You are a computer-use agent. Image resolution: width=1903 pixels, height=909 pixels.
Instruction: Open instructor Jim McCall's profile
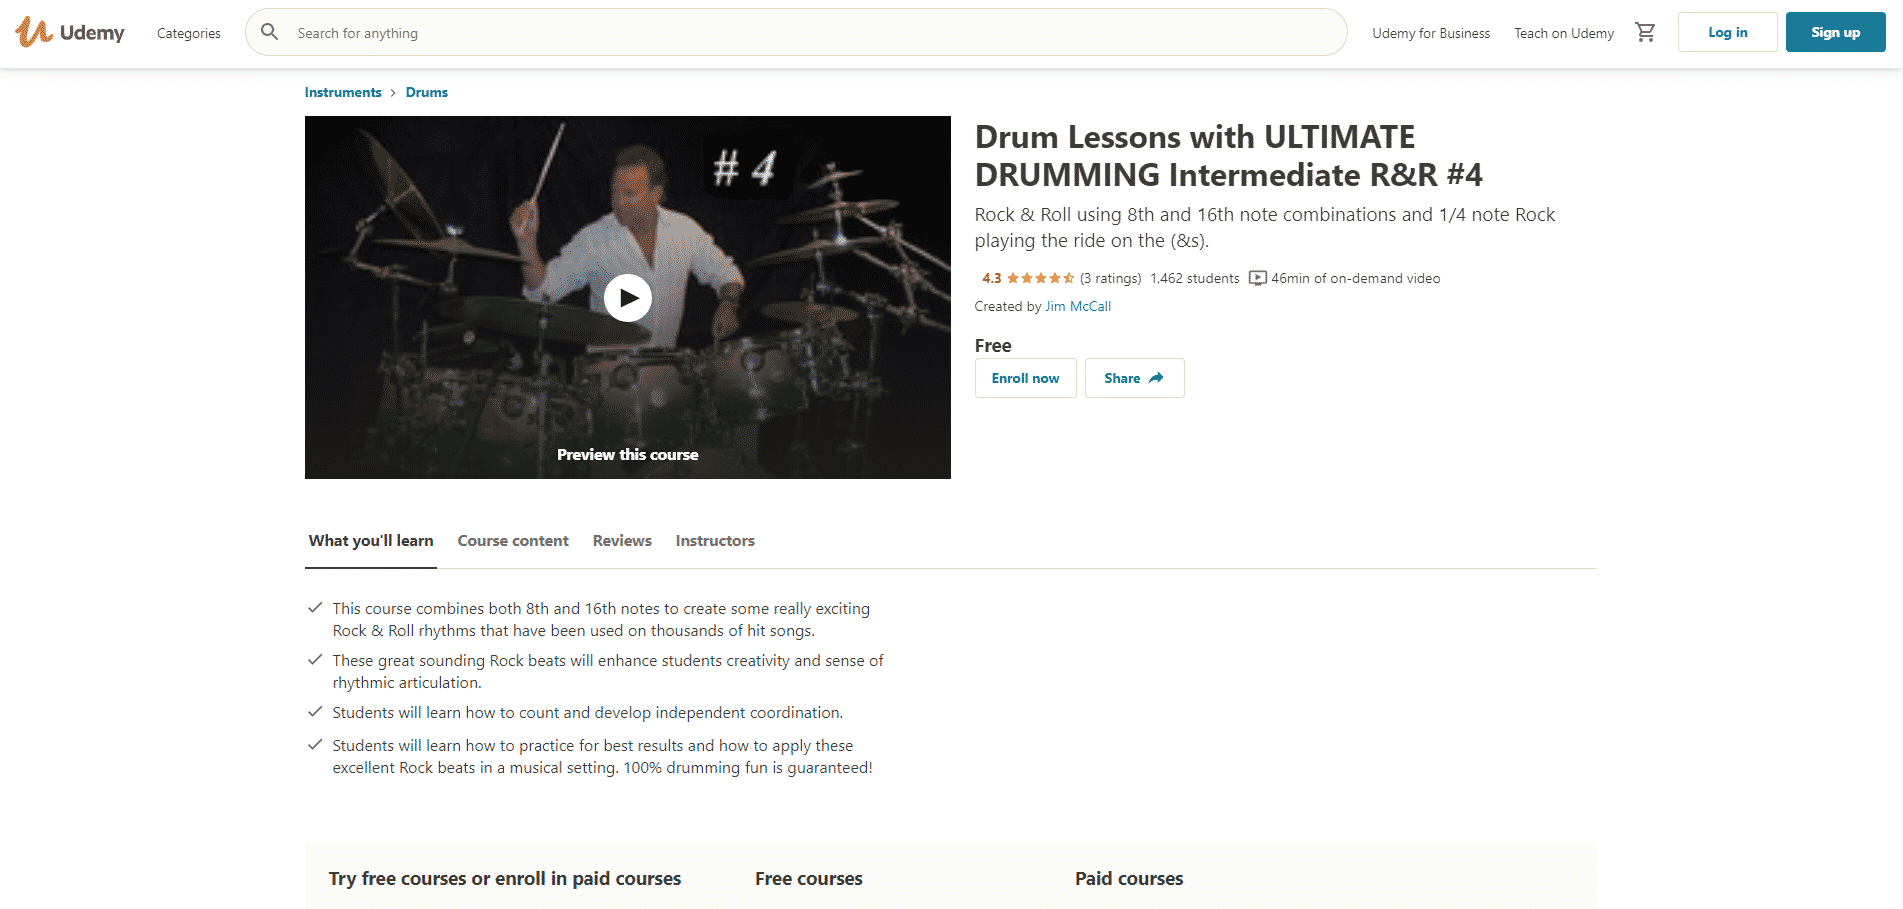[x=1078, y=307]
